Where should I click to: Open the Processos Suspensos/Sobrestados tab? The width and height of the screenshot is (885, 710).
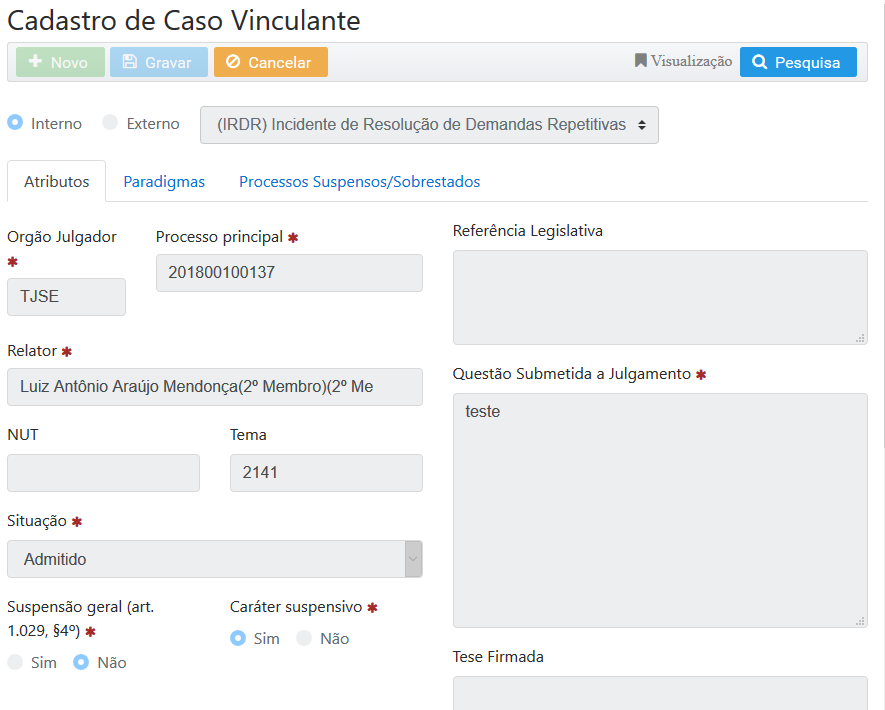point(359,182)
